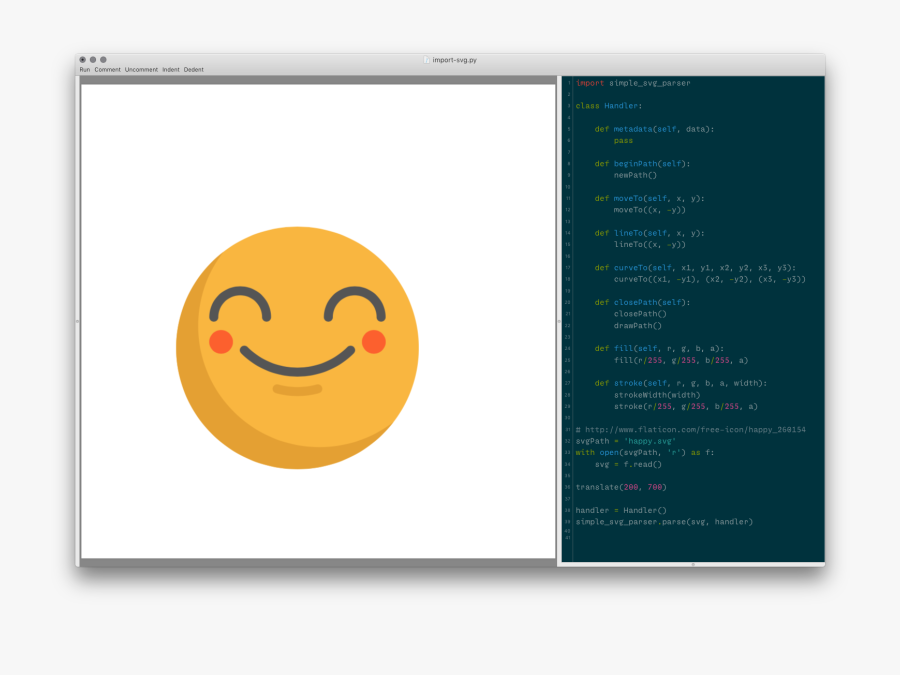Close the window with the leftmost title bar button
Image resolution: width=900 pixels, height=675 pixels.
(x=83, y=60)
